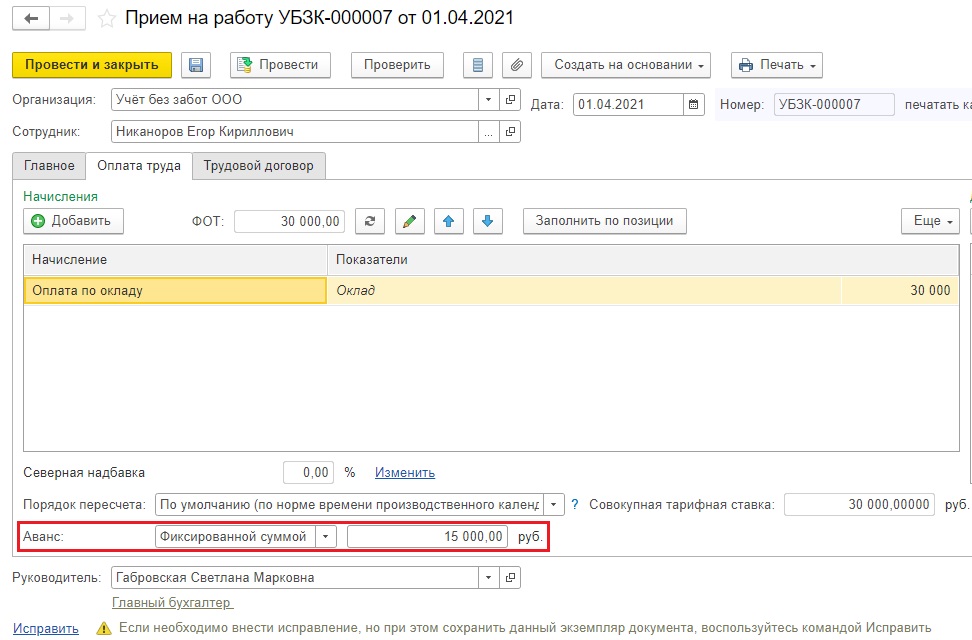Add document to favorites star

coord(107,19)
